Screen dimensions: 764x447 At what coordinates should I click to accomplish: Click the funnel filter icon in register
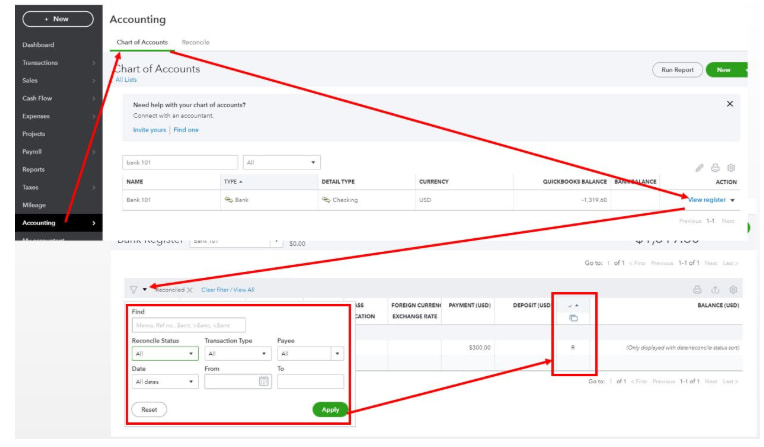[134, 290]
